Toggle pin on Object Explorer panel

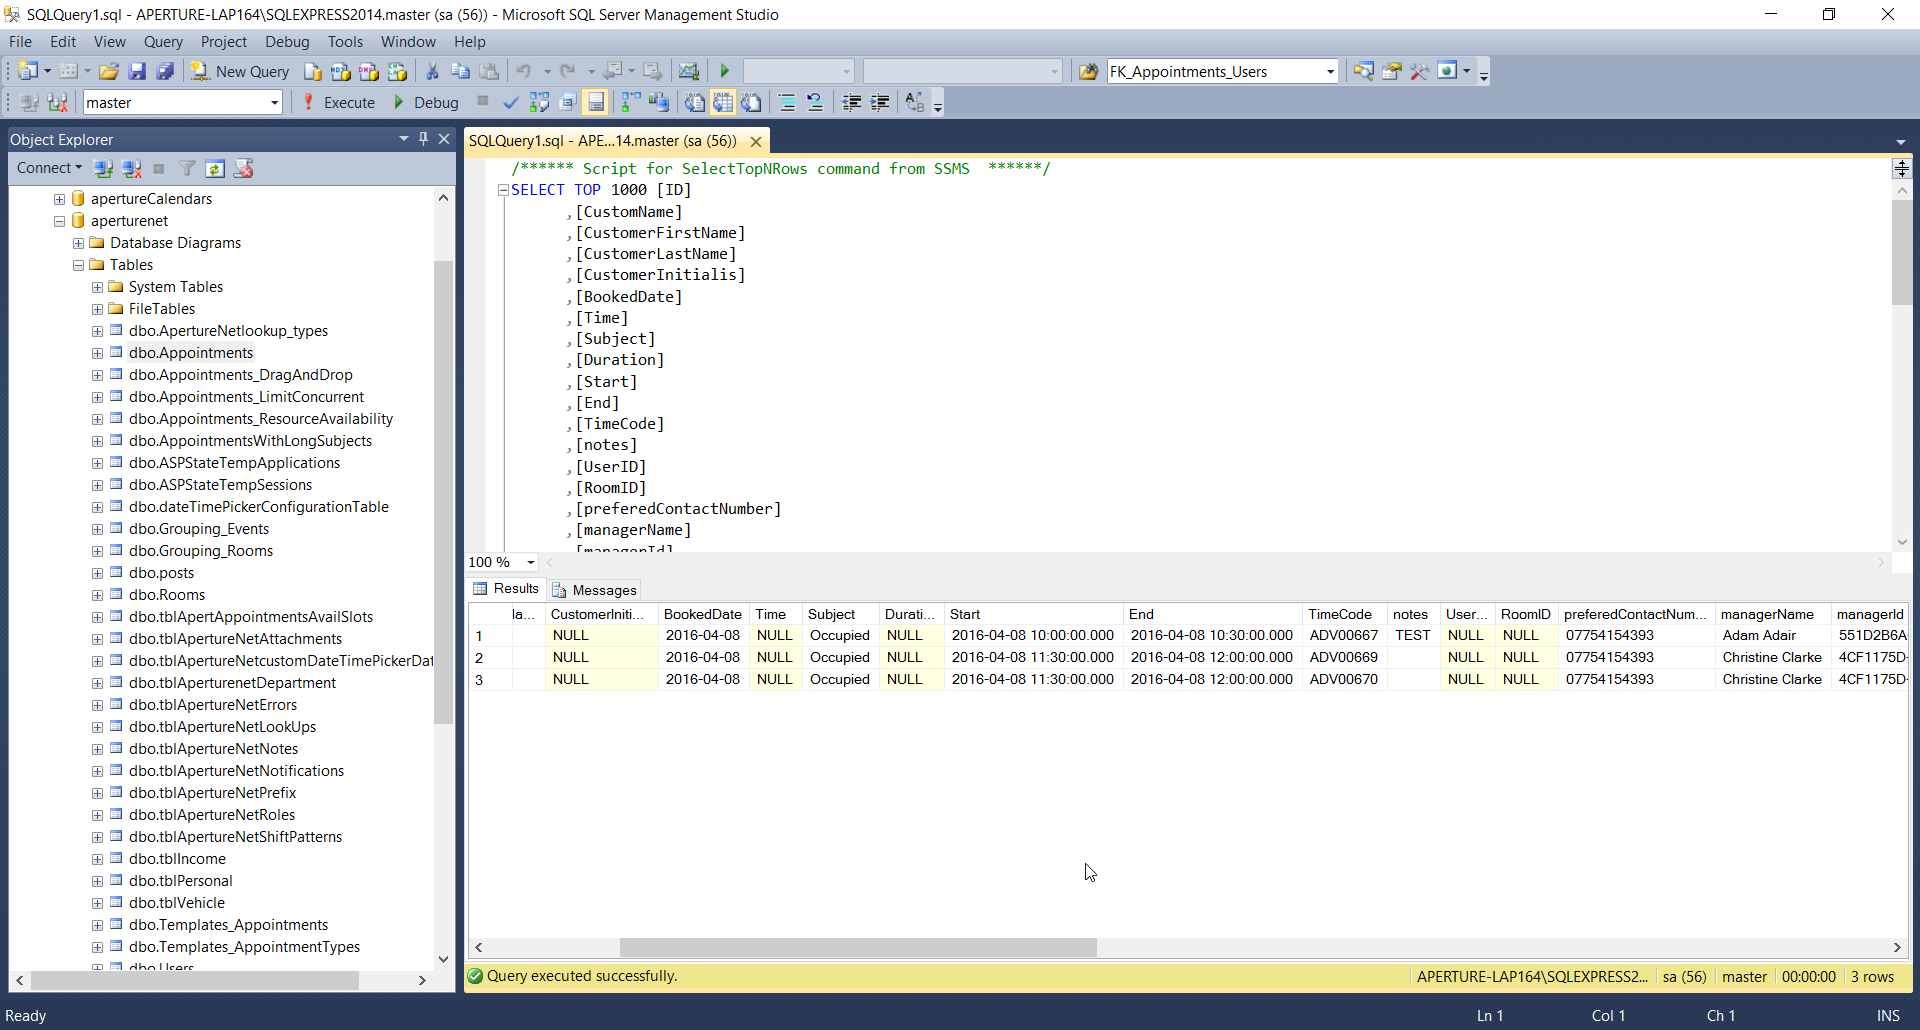pos(424,139)
